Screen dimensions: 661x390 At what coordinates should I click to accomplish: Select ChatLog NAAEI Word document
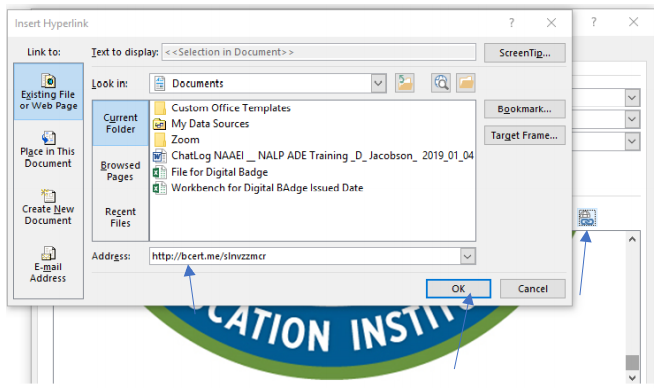(x=313, y=156)
